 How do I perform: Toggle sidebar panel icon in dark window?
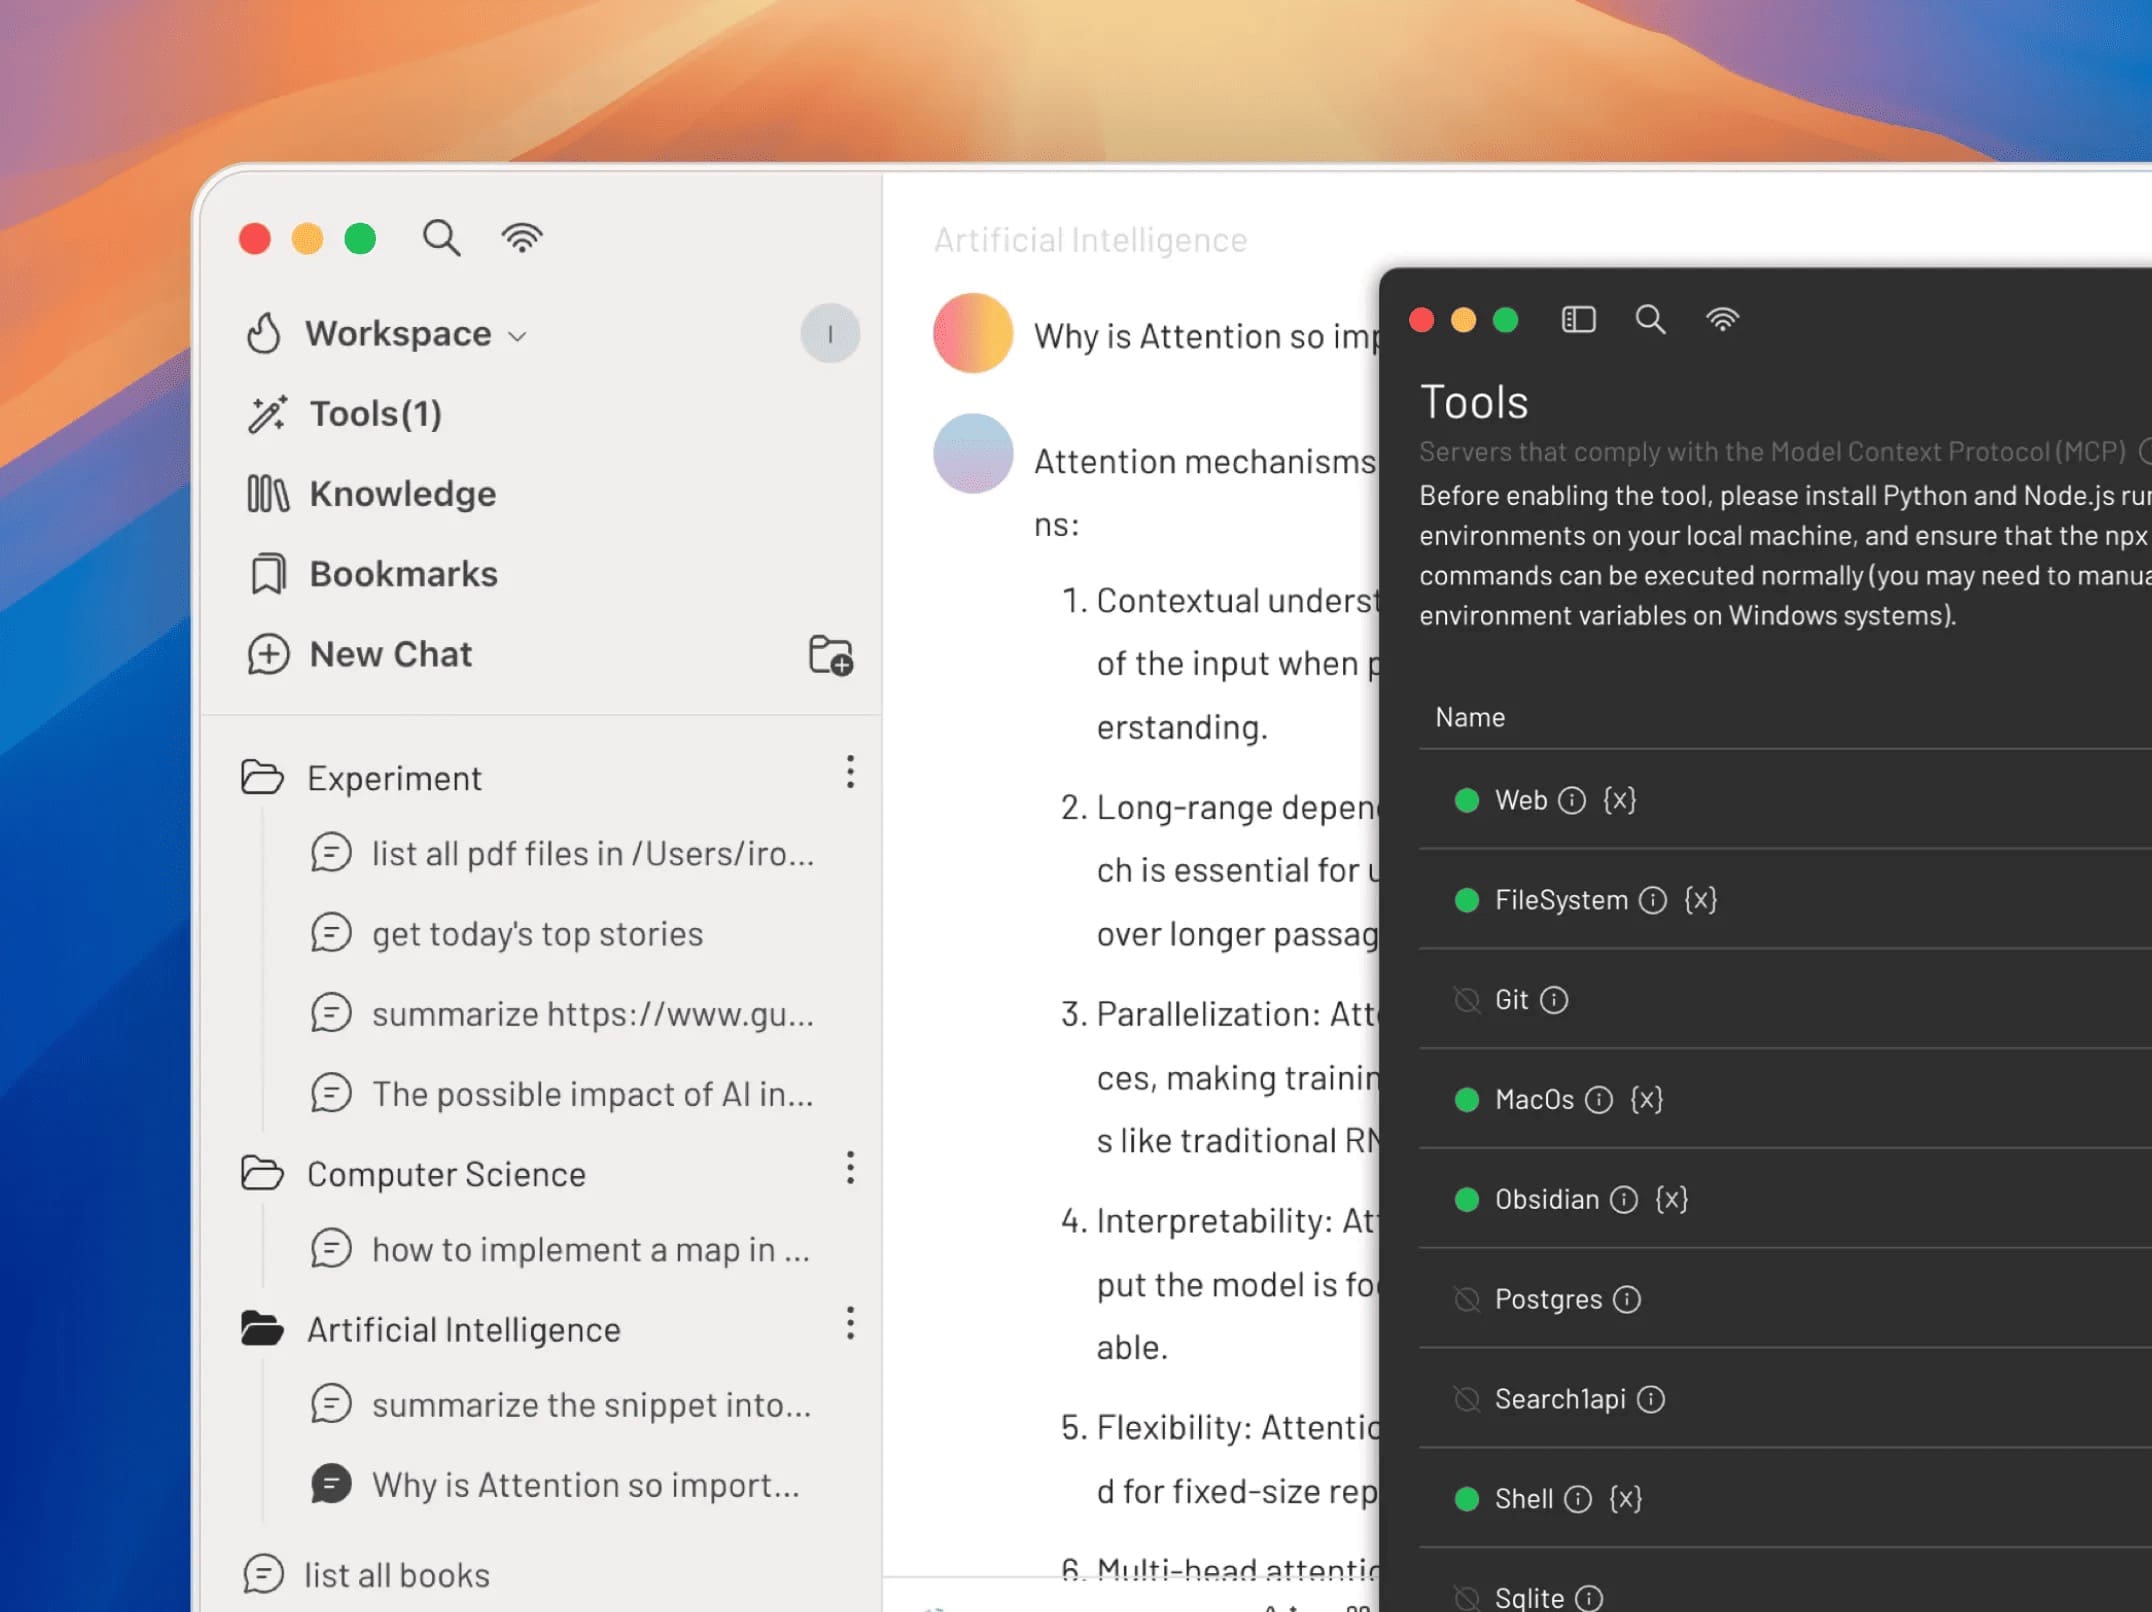coord(1578,319)
